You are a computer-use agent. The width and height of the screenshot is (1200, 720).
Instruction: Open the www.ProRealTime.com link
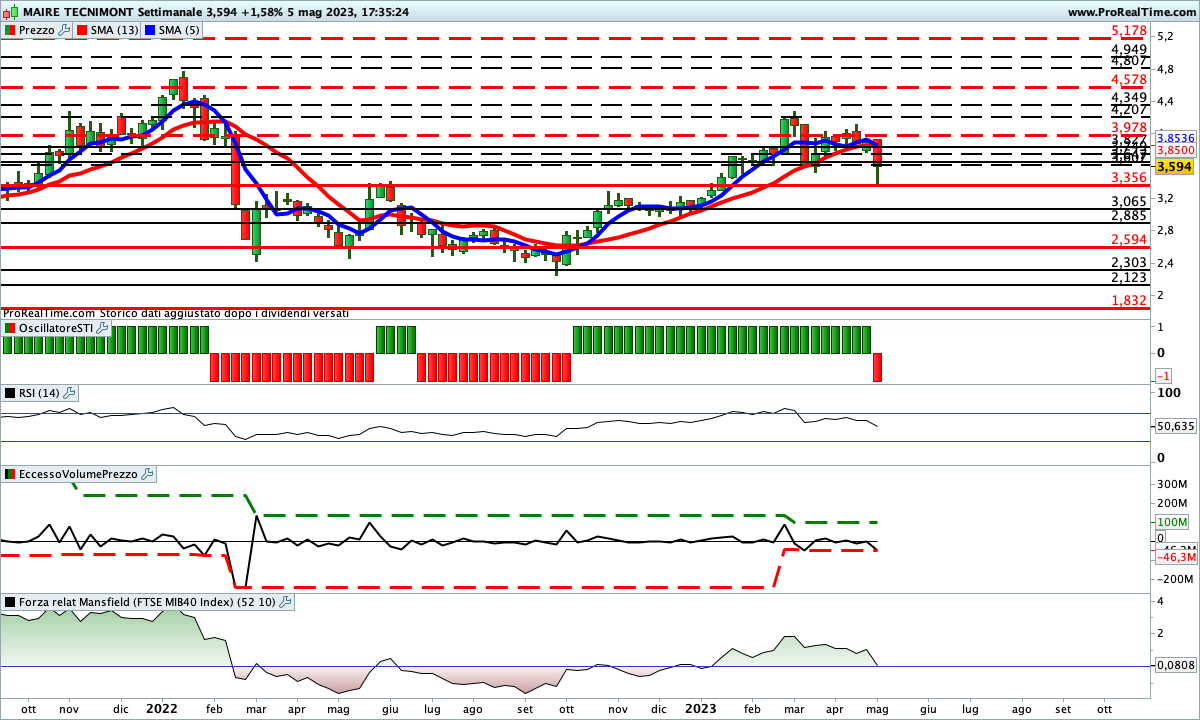(x=1131, y=12)
